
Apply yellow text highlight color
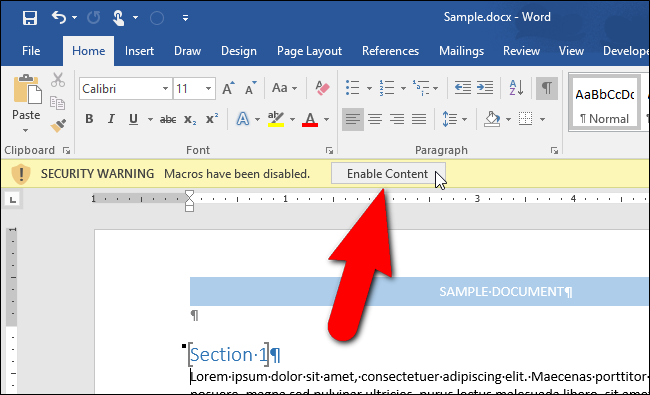(x=276, y=119)
